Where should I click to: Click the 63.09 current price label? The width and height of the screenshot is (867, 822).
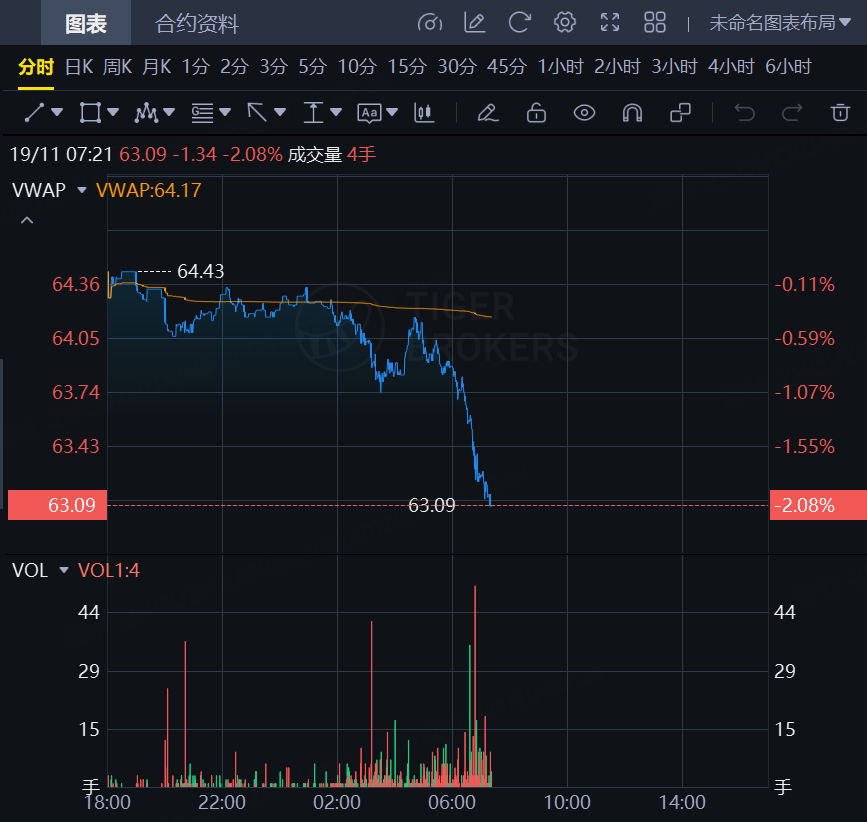coord(58,505)
